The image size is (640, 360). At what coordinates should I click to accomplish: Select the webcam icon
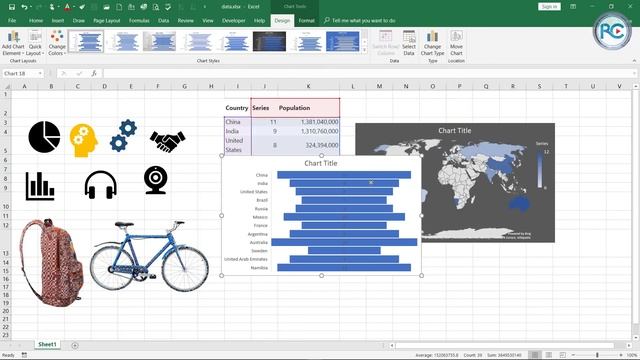[156, 180]
